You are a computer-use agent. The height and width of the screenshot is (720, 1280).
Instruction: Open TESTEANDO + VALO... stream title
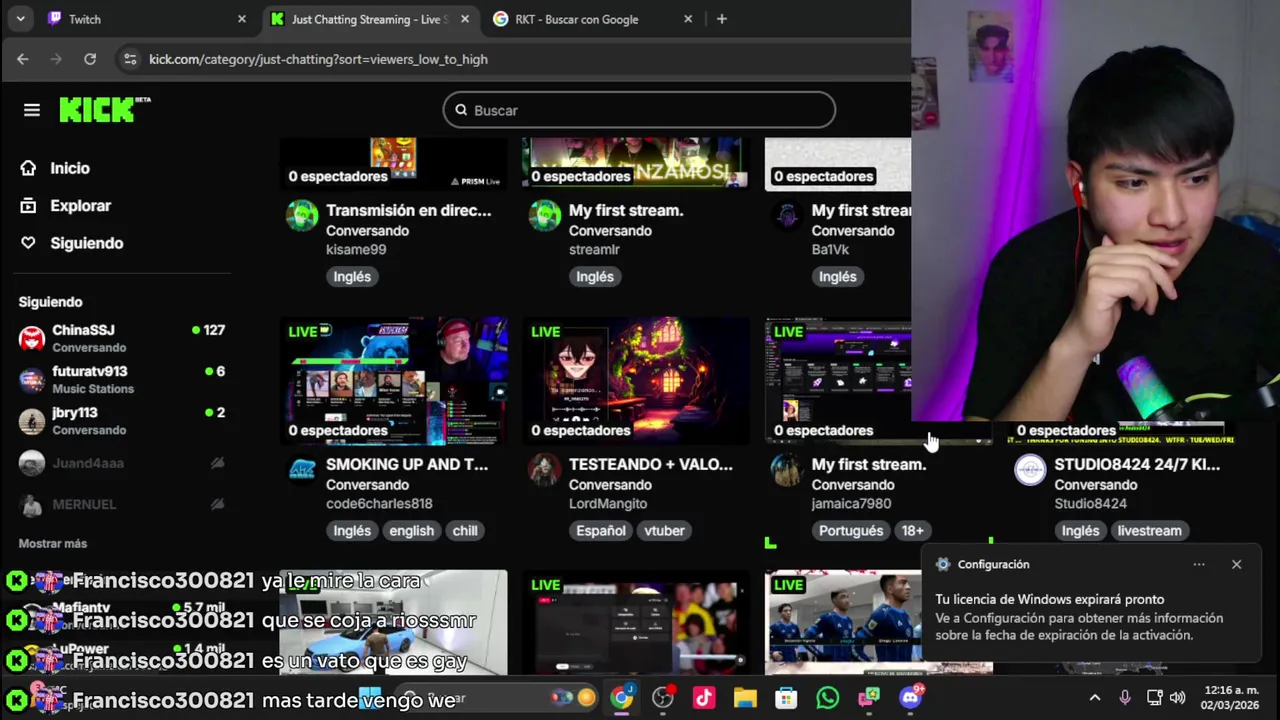click(x=651, y=464)
